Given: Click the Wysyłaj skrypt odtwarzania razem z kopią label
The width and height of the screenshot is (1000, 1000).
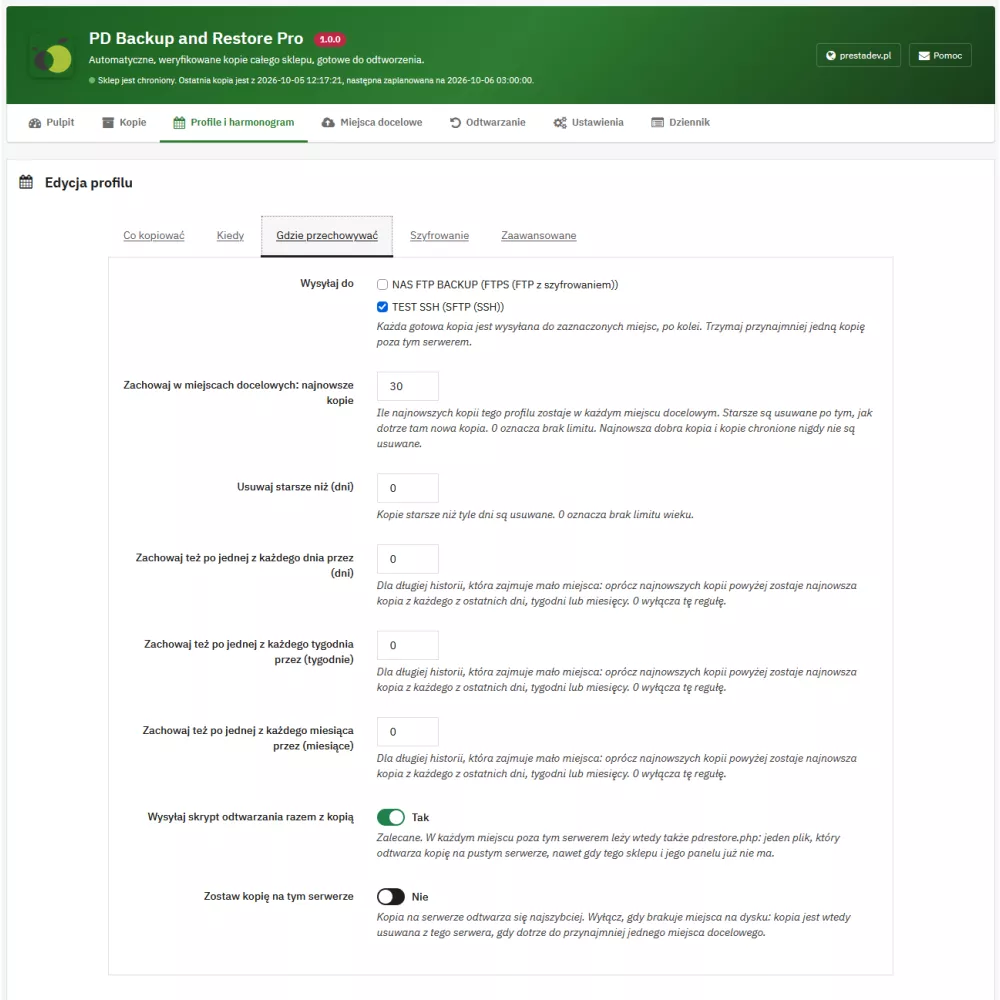Looking at the screenshot, I should tap(250, 817).
